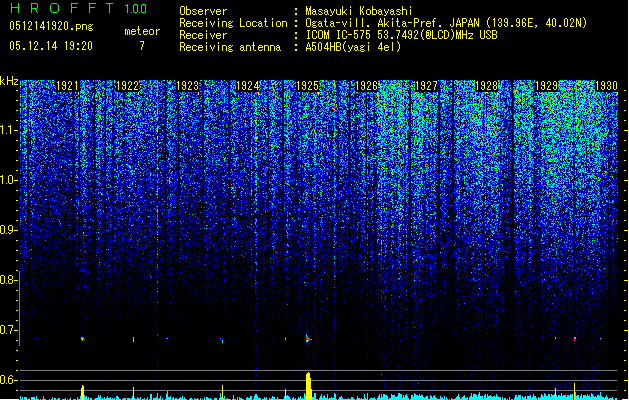
Task: Click the meteor count 7
Action: click(x=142, y=46)
